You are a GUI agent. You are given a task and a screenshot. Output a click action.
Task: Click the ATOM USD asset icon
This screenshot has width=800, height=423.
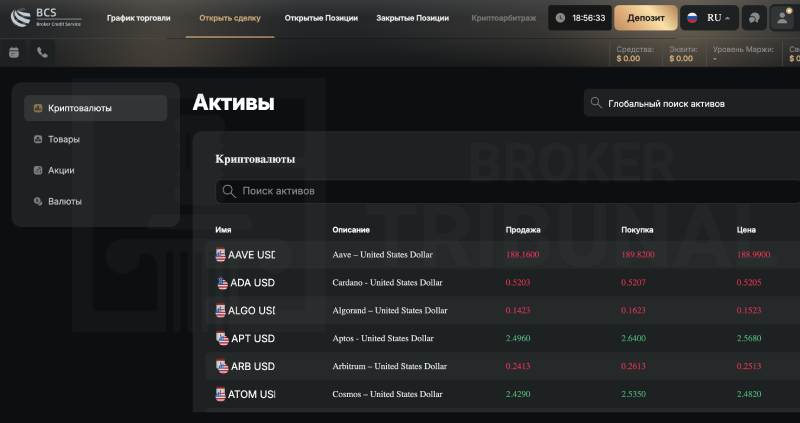click(x=221, y=394)
